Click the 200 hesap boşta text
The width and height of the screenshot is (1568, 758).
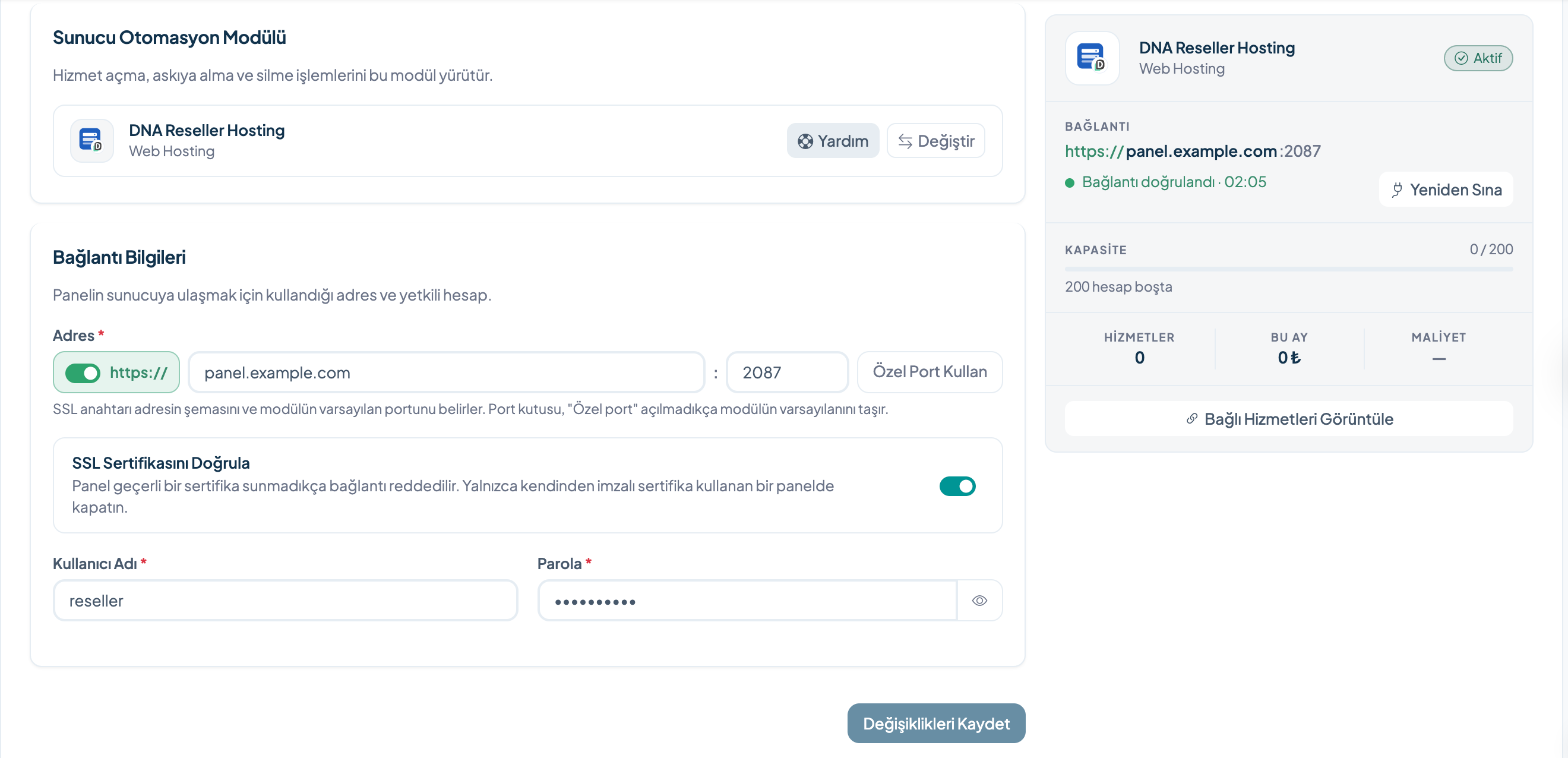(x=1118, y=287)
